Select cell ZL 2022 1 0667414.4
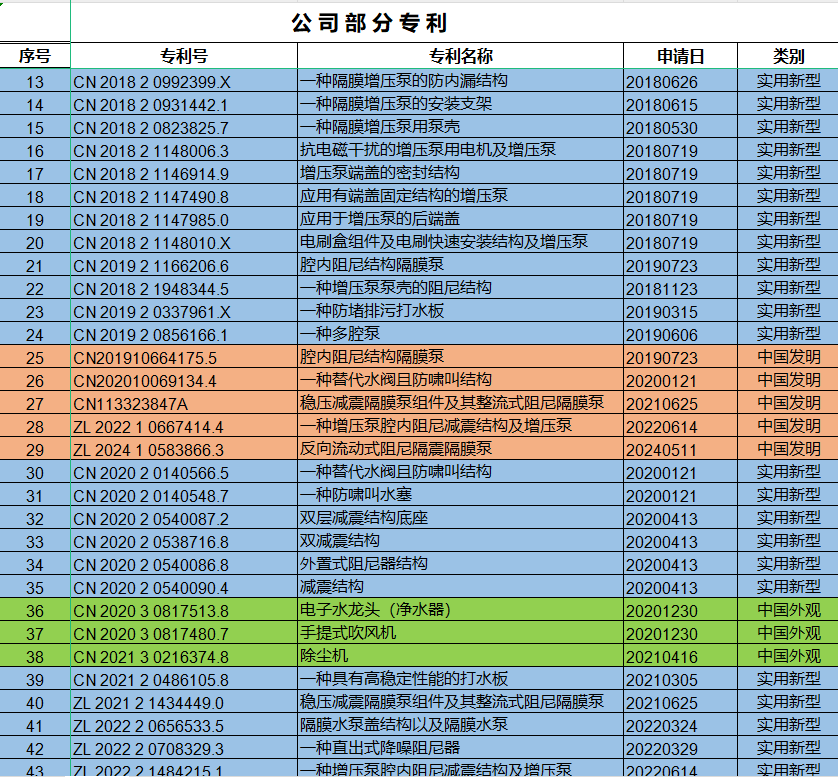Image resolution: width=838 pixels, height=777 pixels. [184, 426]
